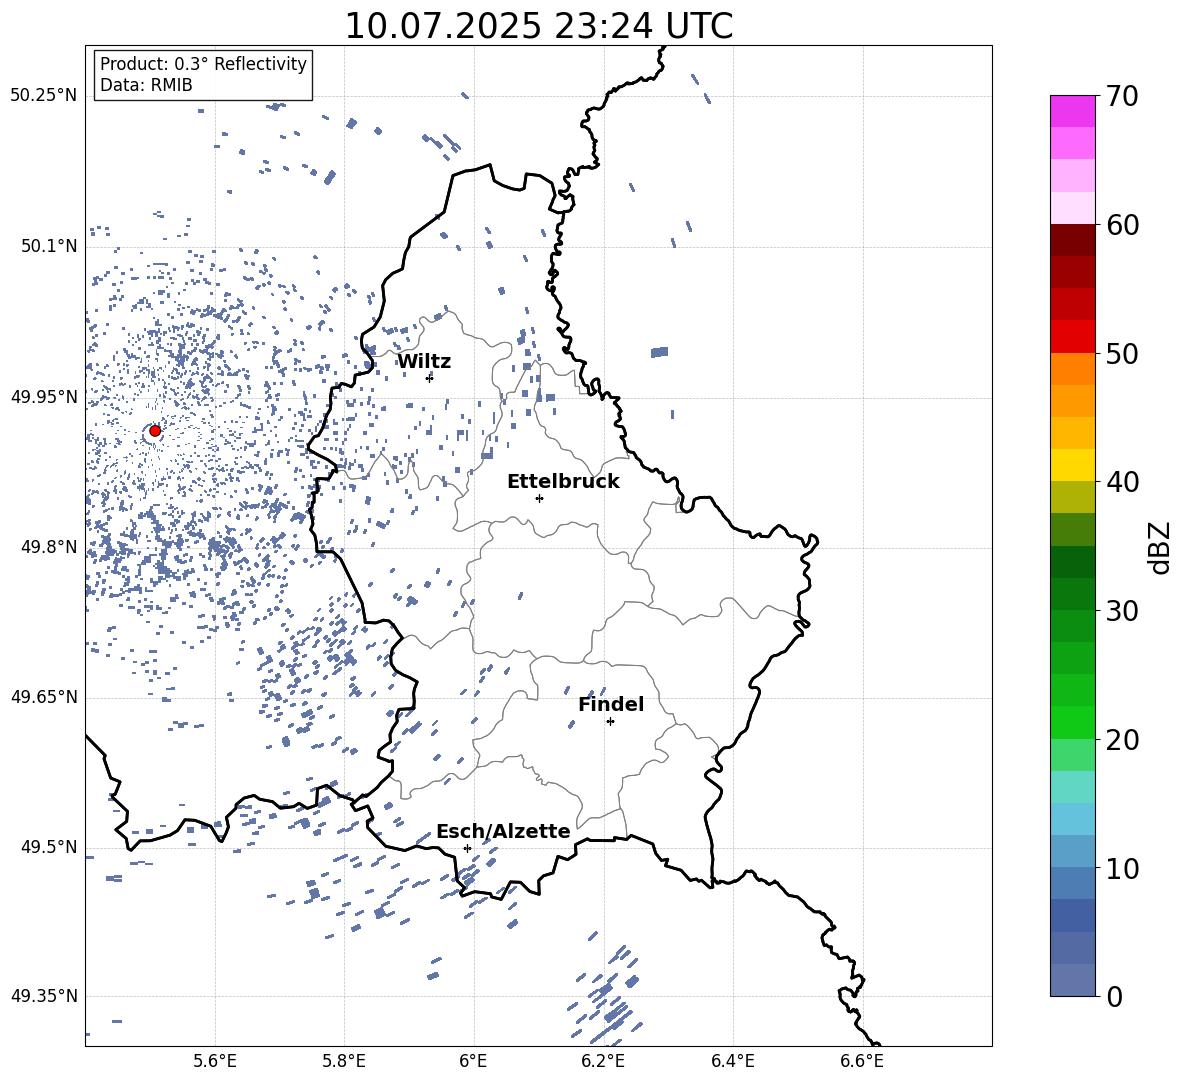This screenshot has height=1081, width=1184.
Task: Click the title '10.07.2025 23:24 UTC'
Action: tap(539, 26)
